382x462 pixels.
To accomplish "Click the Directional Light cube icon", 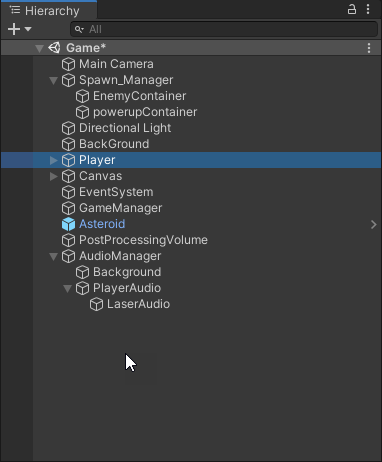I will [68, 128].
